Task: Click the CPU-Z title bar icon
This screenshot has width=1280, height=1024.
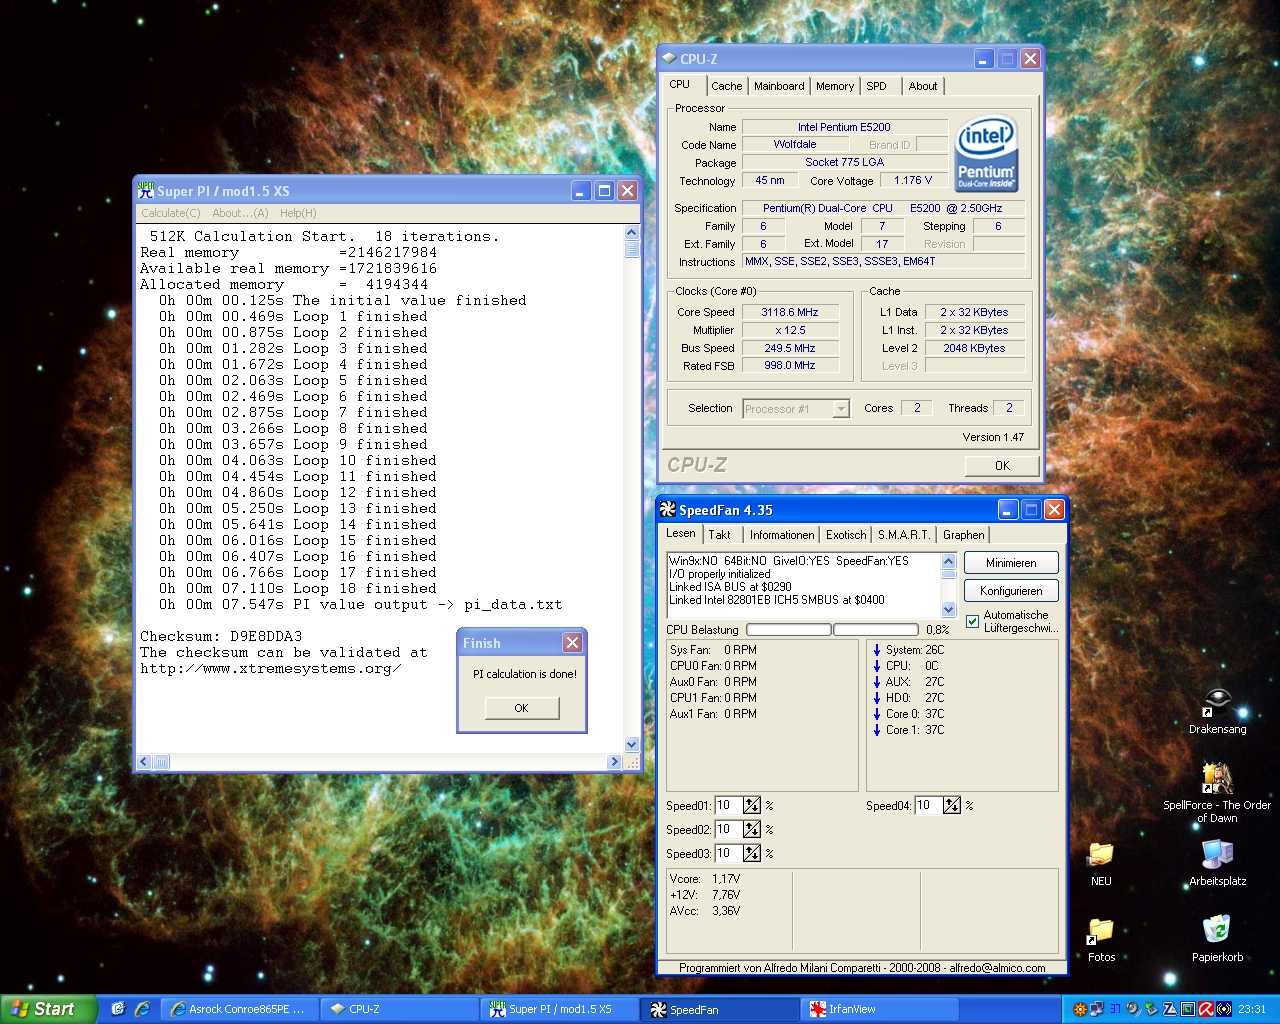Action: click(x=669, y=59)
